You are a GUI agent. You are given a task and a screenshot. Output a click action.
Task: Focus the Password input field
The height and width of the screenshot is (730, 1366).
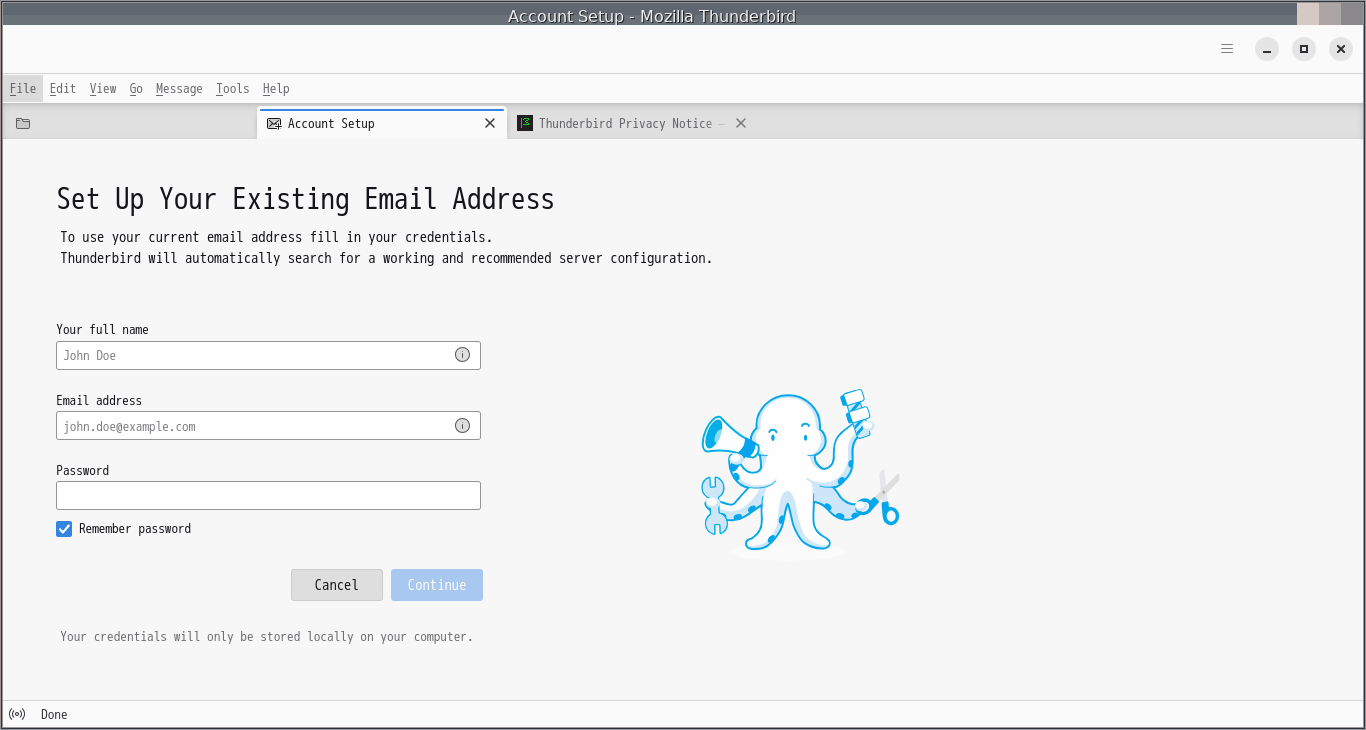click(x=268, y=496)
